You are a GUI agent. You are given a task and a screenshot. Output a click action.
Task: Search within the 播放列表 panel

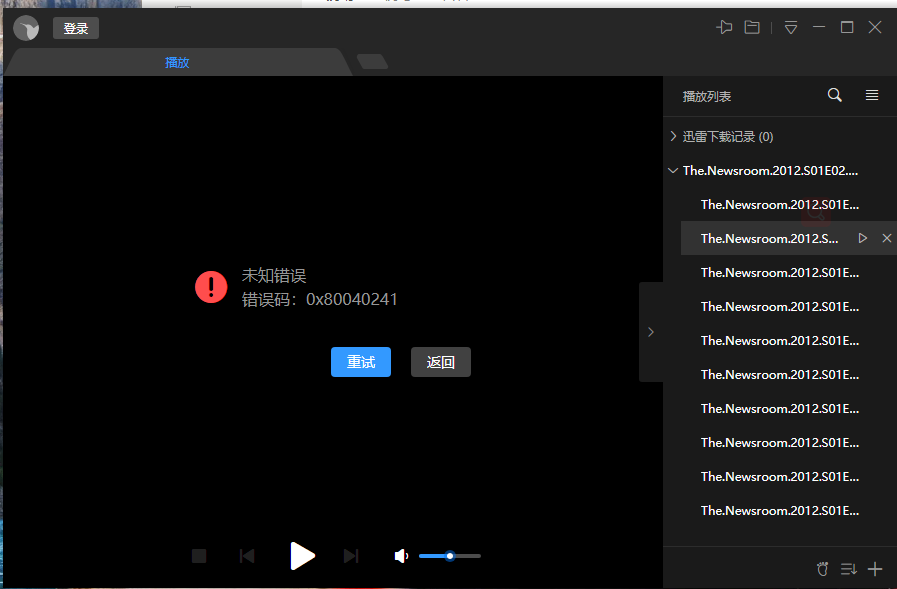834,95
